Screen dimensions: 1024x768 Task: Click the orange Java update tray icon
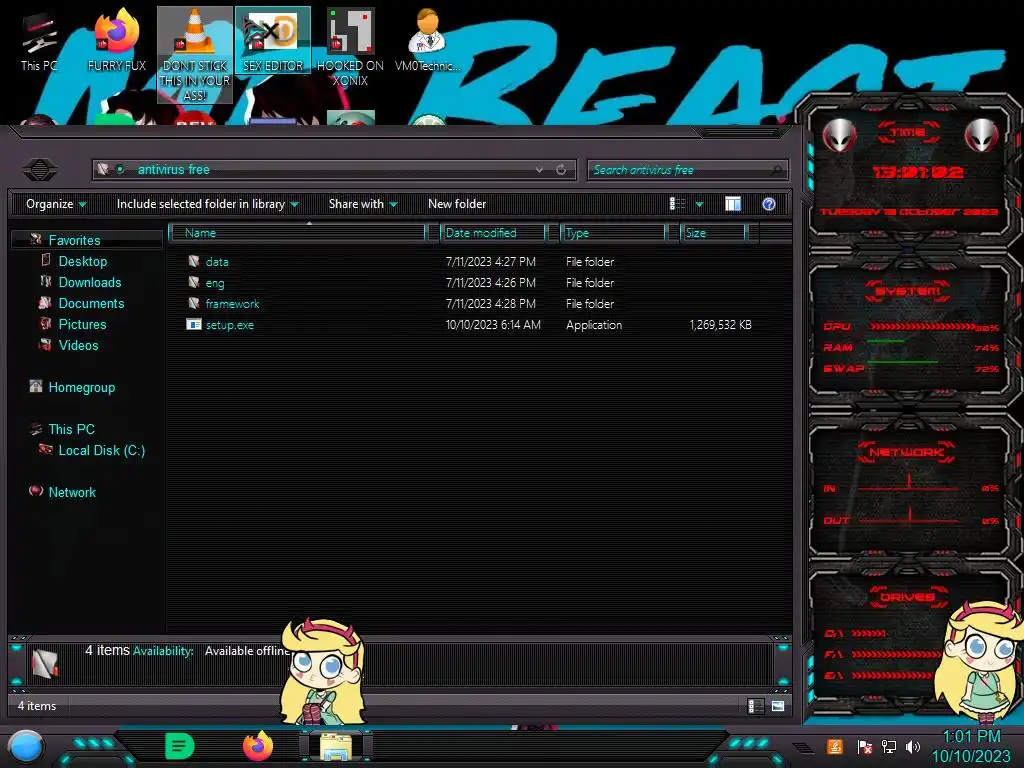coord(835,746)
